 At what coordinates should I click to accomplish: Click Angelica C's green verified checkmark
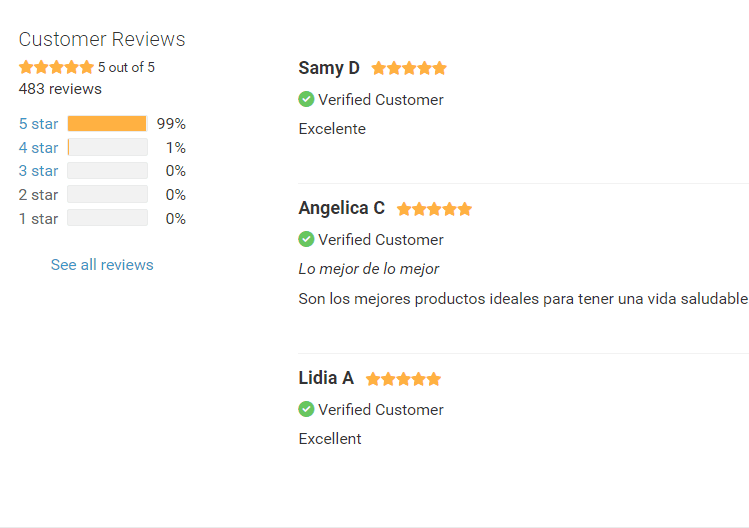pyautogui.click(x=306, y=239)
